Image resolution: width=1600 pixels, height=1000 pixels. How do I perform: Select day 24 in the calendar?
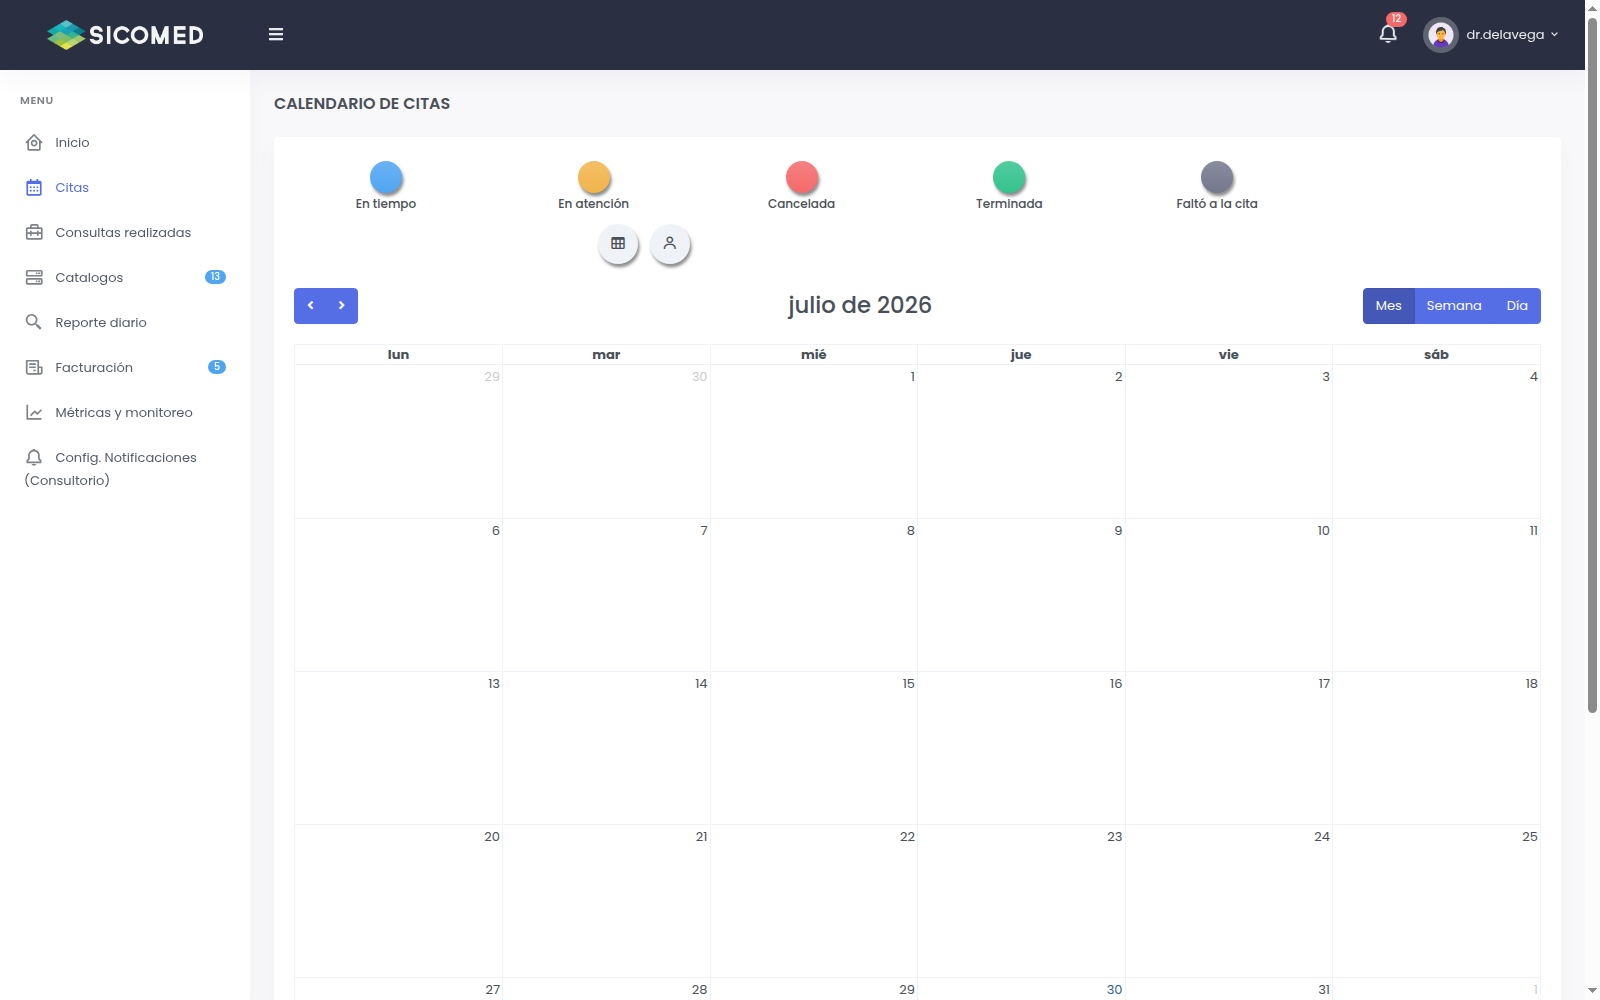pos(1229,901)
